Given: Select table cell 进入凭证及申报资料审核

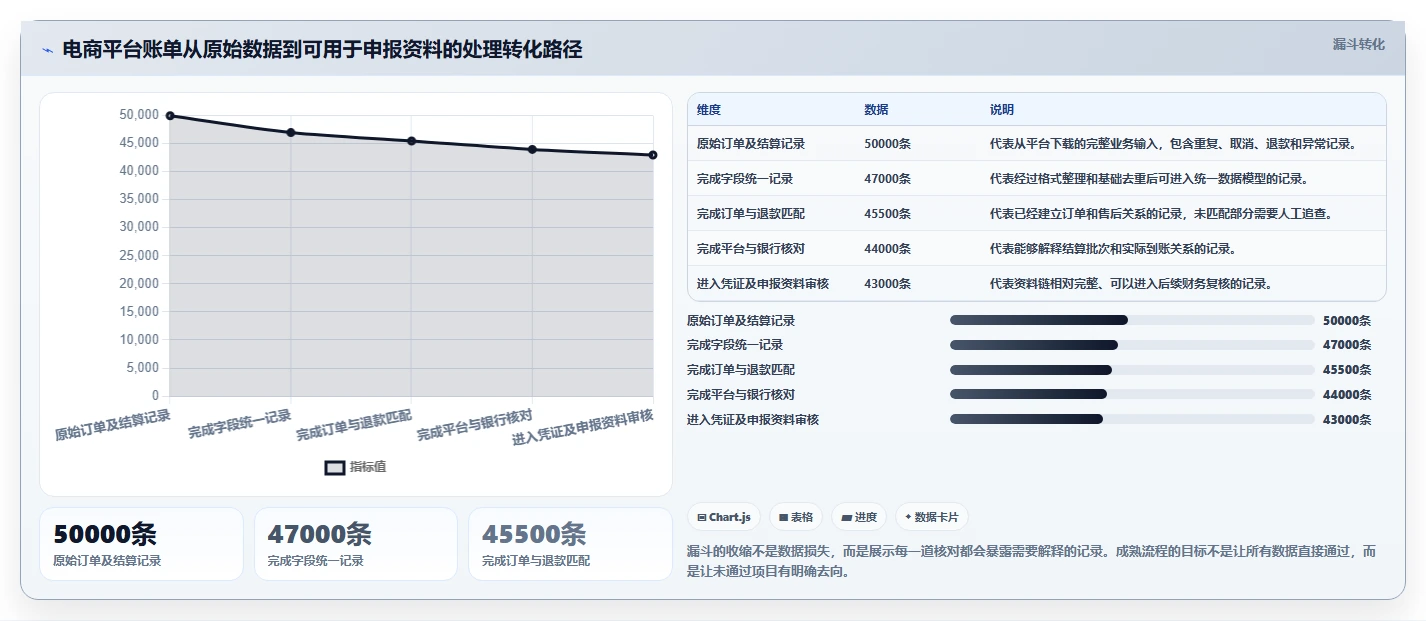Looking at the screenshot, I should 763,284.
